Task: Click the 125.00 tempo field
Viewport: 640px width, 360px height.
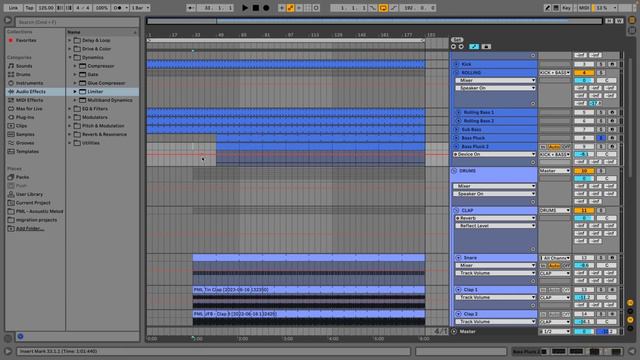Action: point(46,8)
